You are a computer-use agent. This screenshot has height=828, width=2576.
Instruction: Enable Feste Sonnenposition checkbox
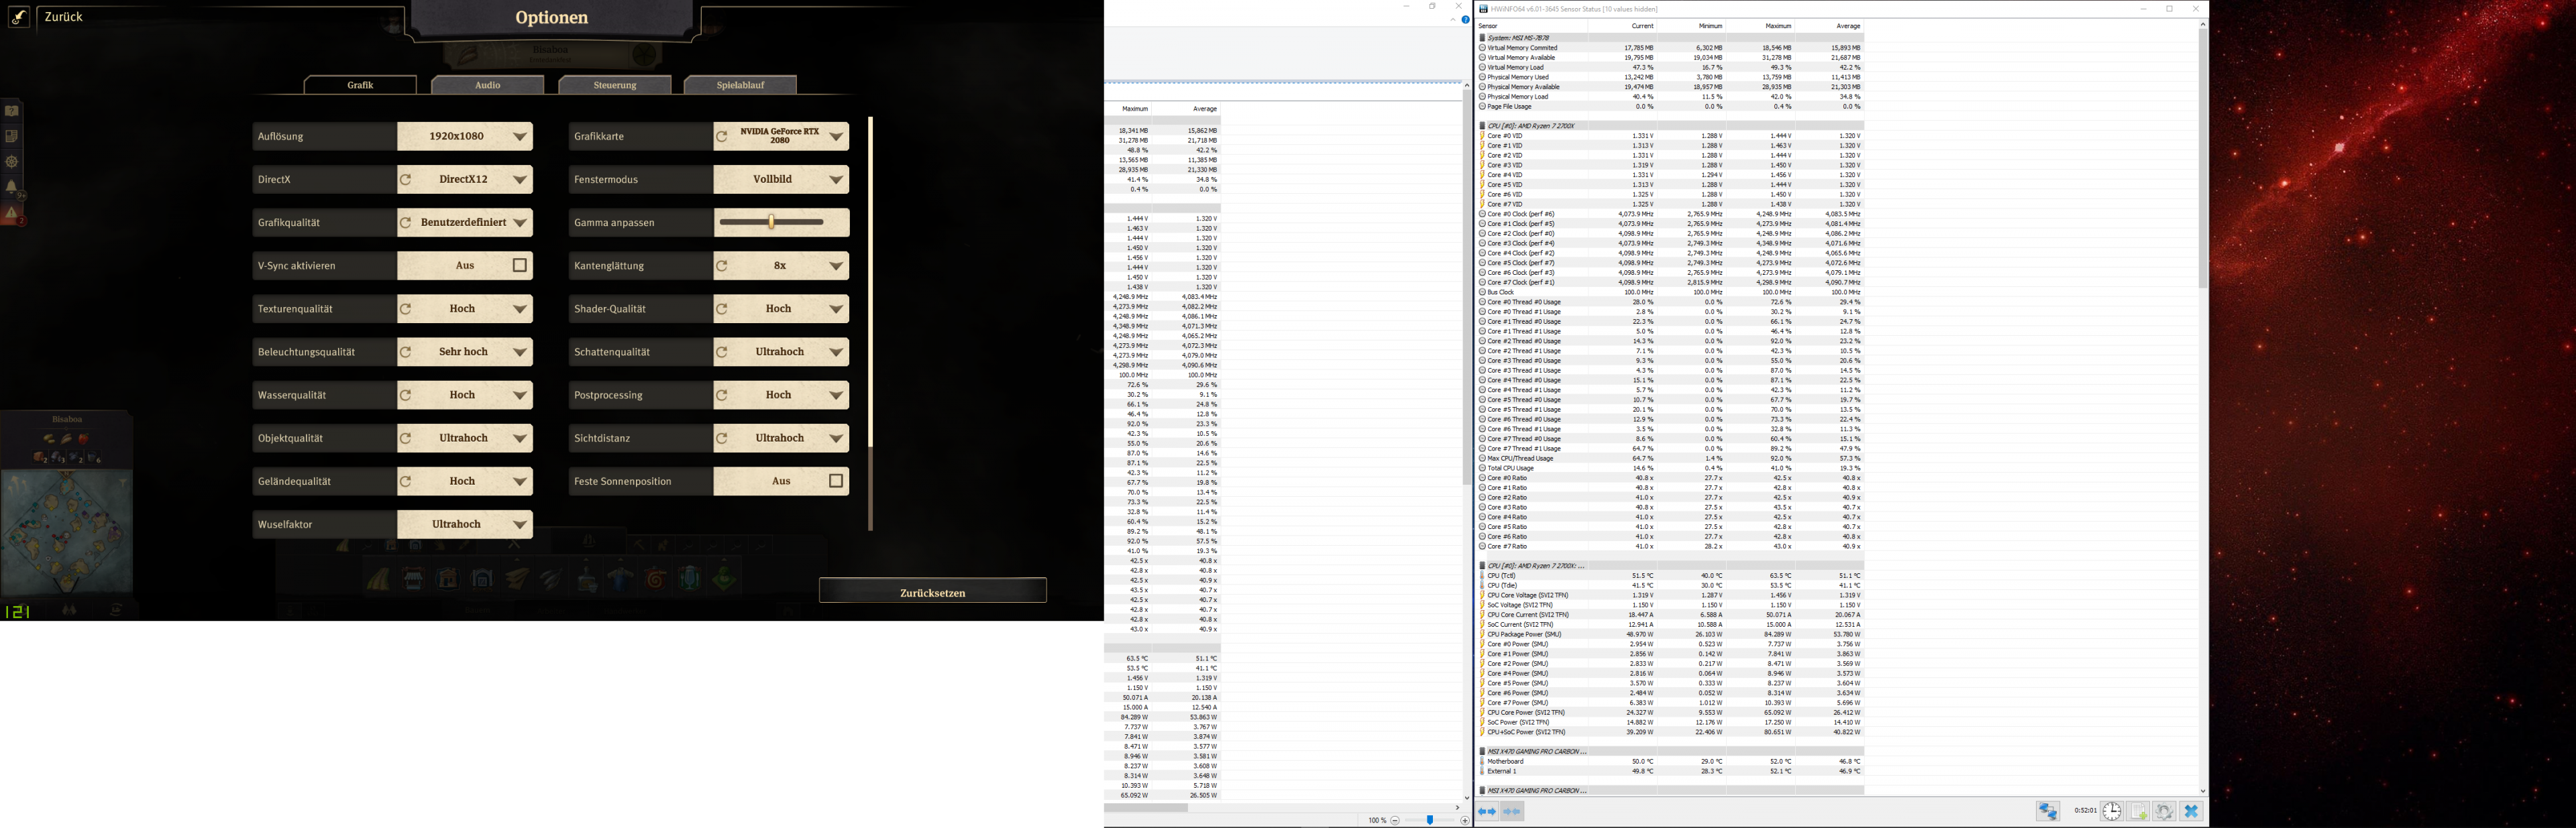pyautogui.click(x=836, y=482)
